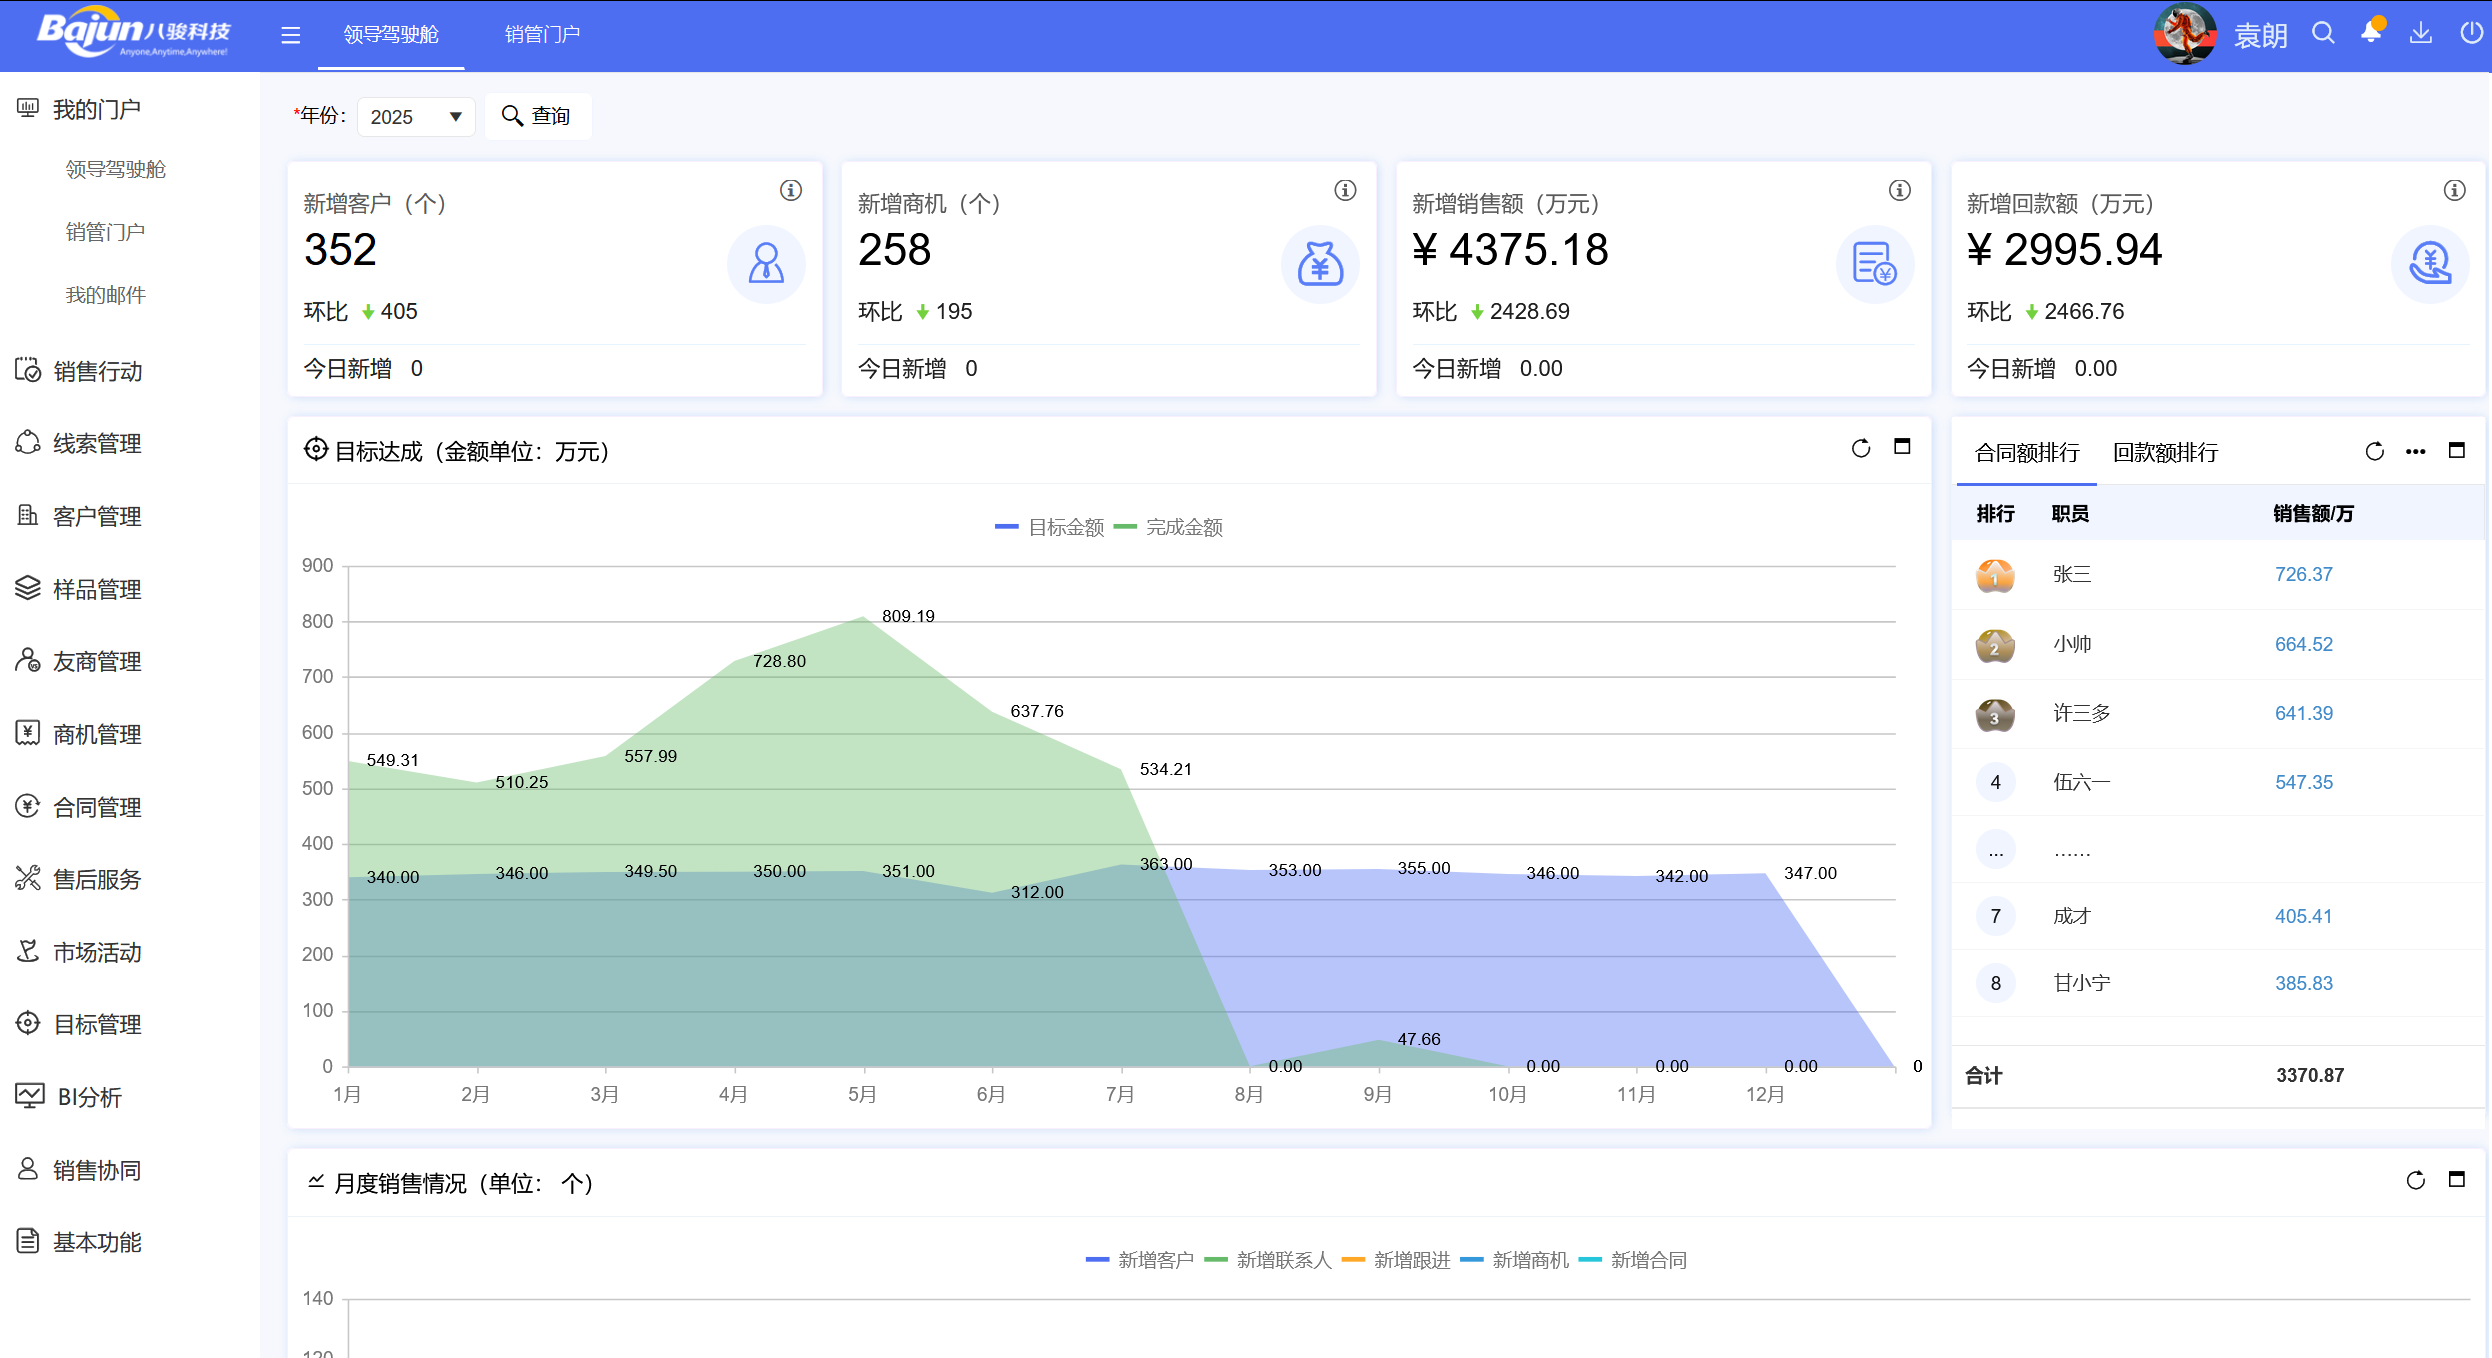
Task: Open the notification bell icon
Action: (2371, 33)
